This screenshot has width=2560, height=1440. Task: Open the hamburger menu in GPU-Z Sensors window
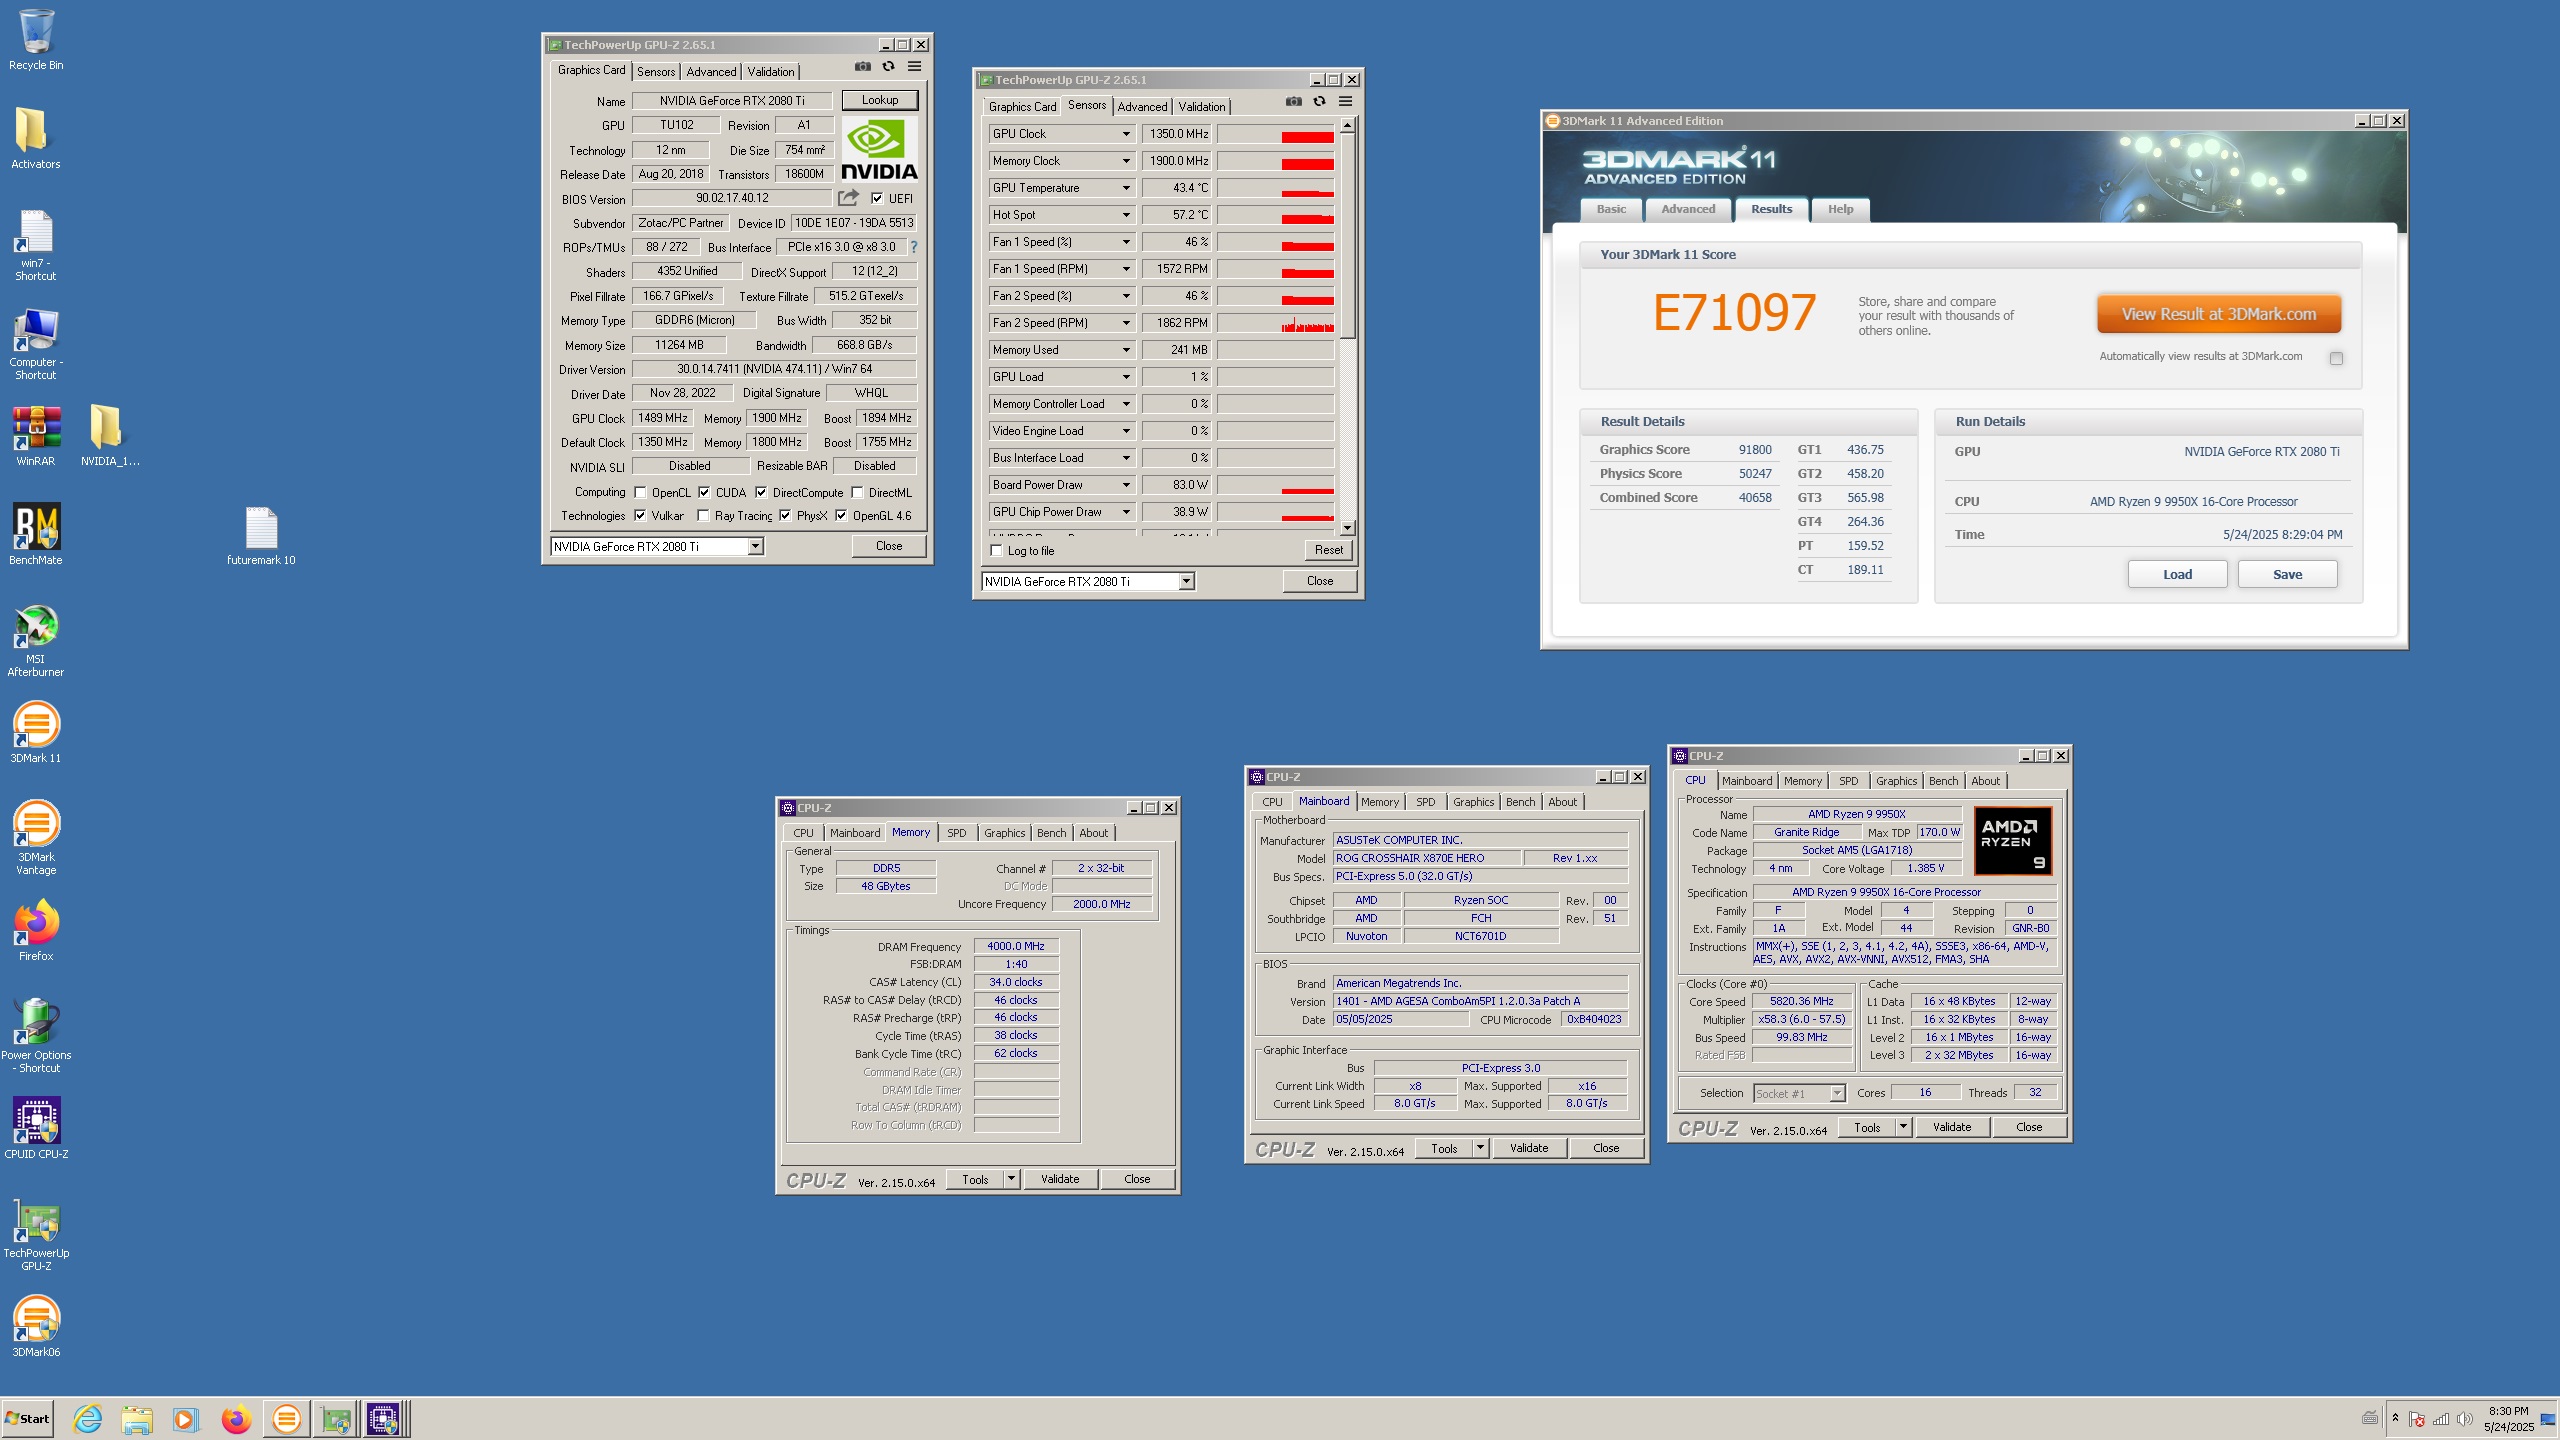pos(1345,102)
